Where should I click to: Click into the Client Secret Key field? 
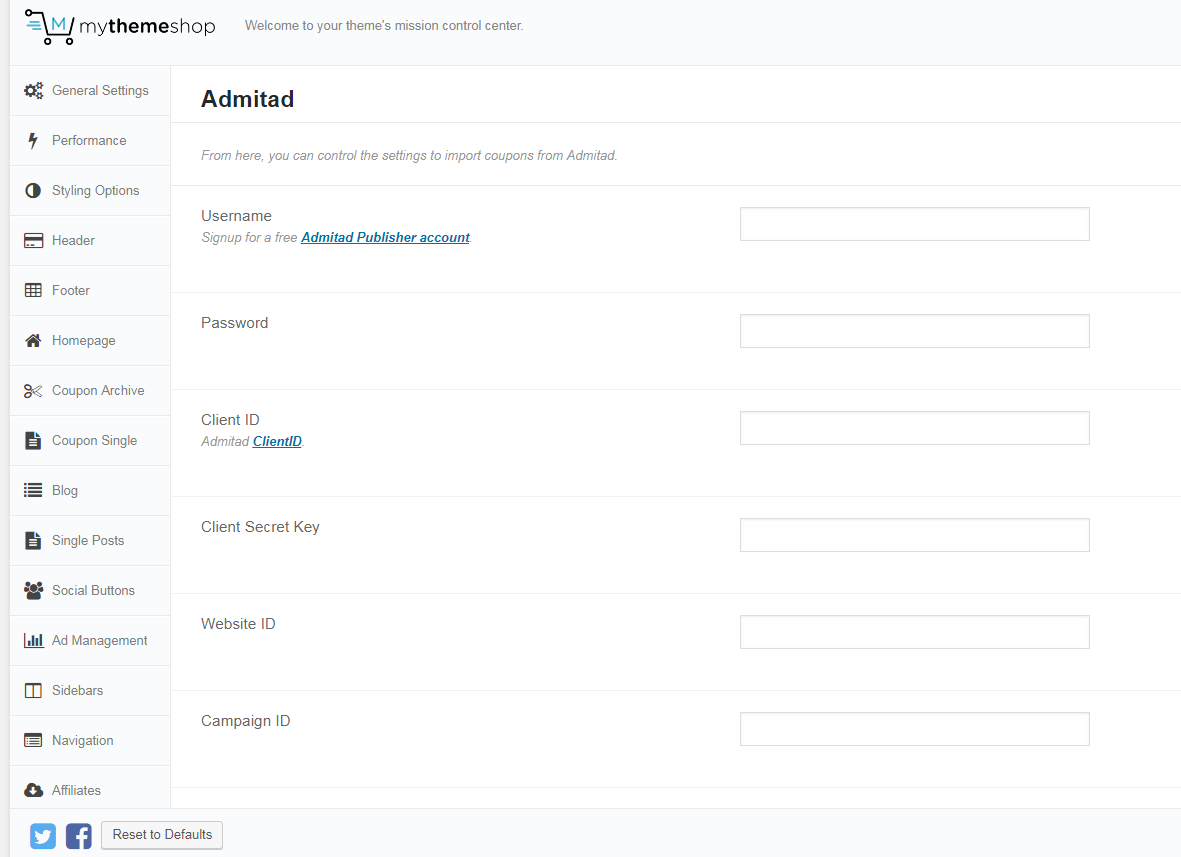pyautogui.click(x=914, y=535)
